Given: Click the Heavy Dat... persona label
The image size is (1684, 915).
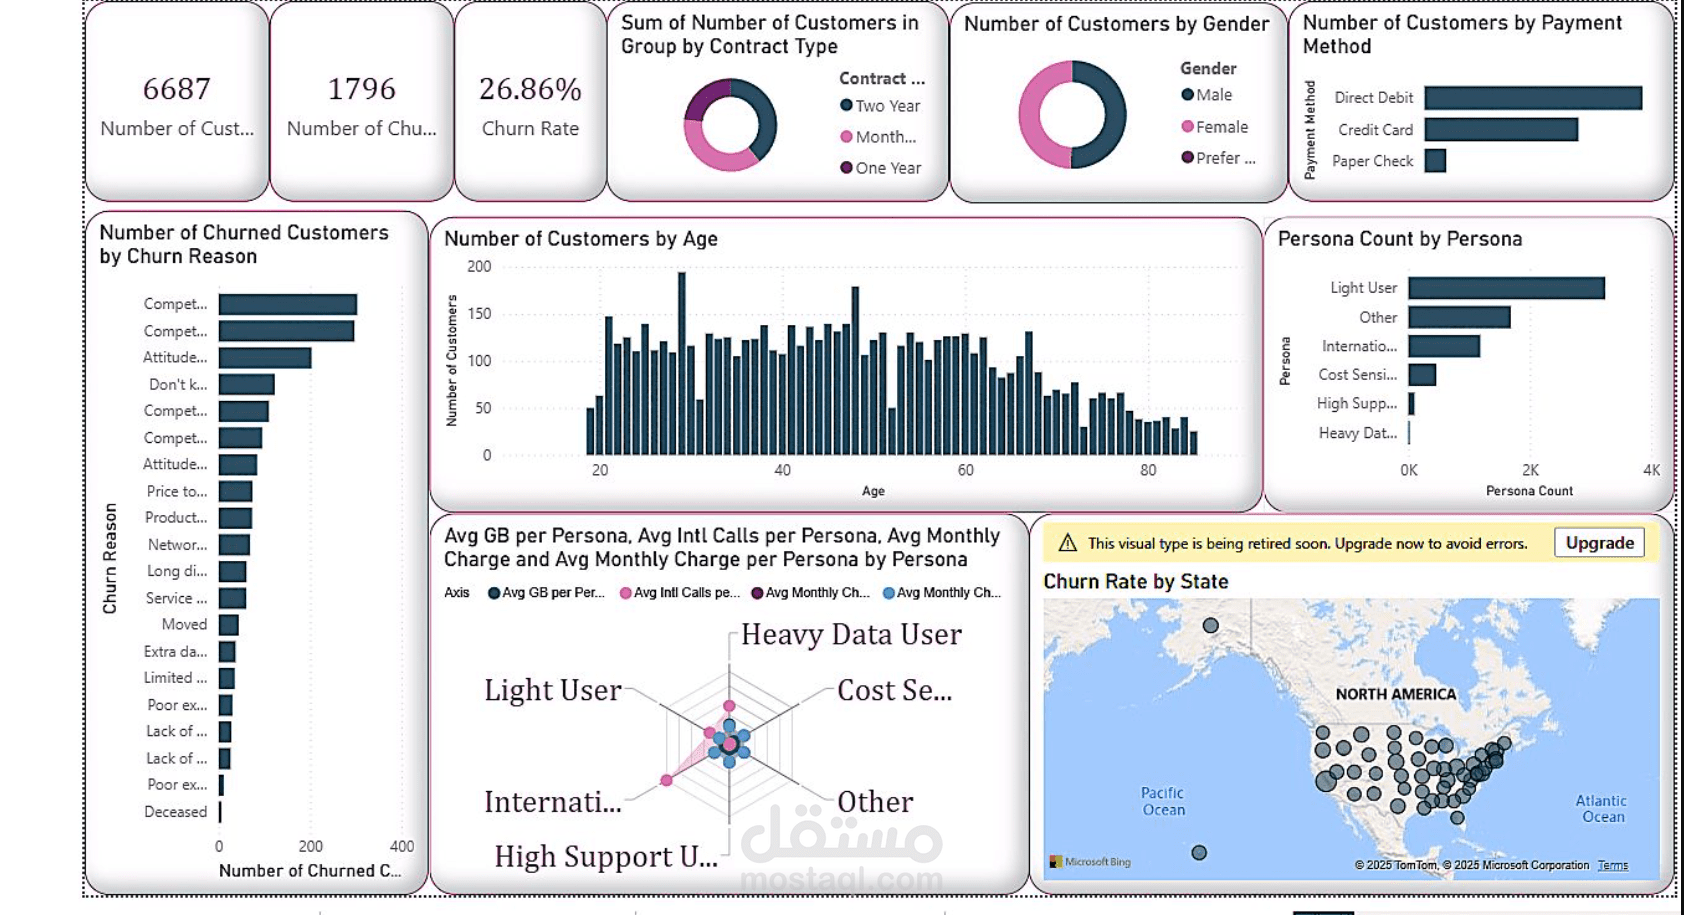Looking at the screenshot, I should [1357, 433].
